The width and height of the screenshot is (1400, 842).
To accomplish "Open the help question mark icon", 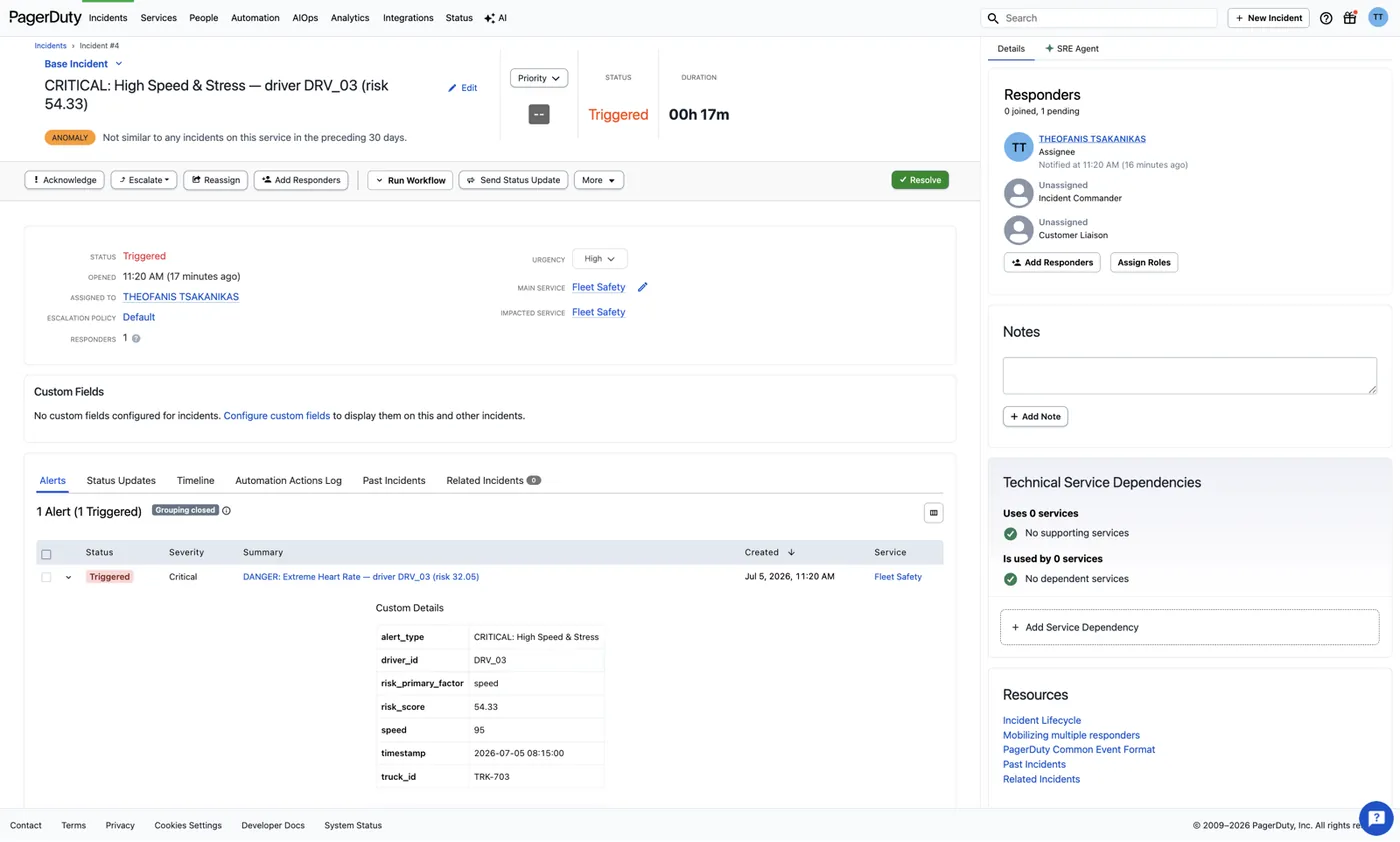I will coord(1326,18).
